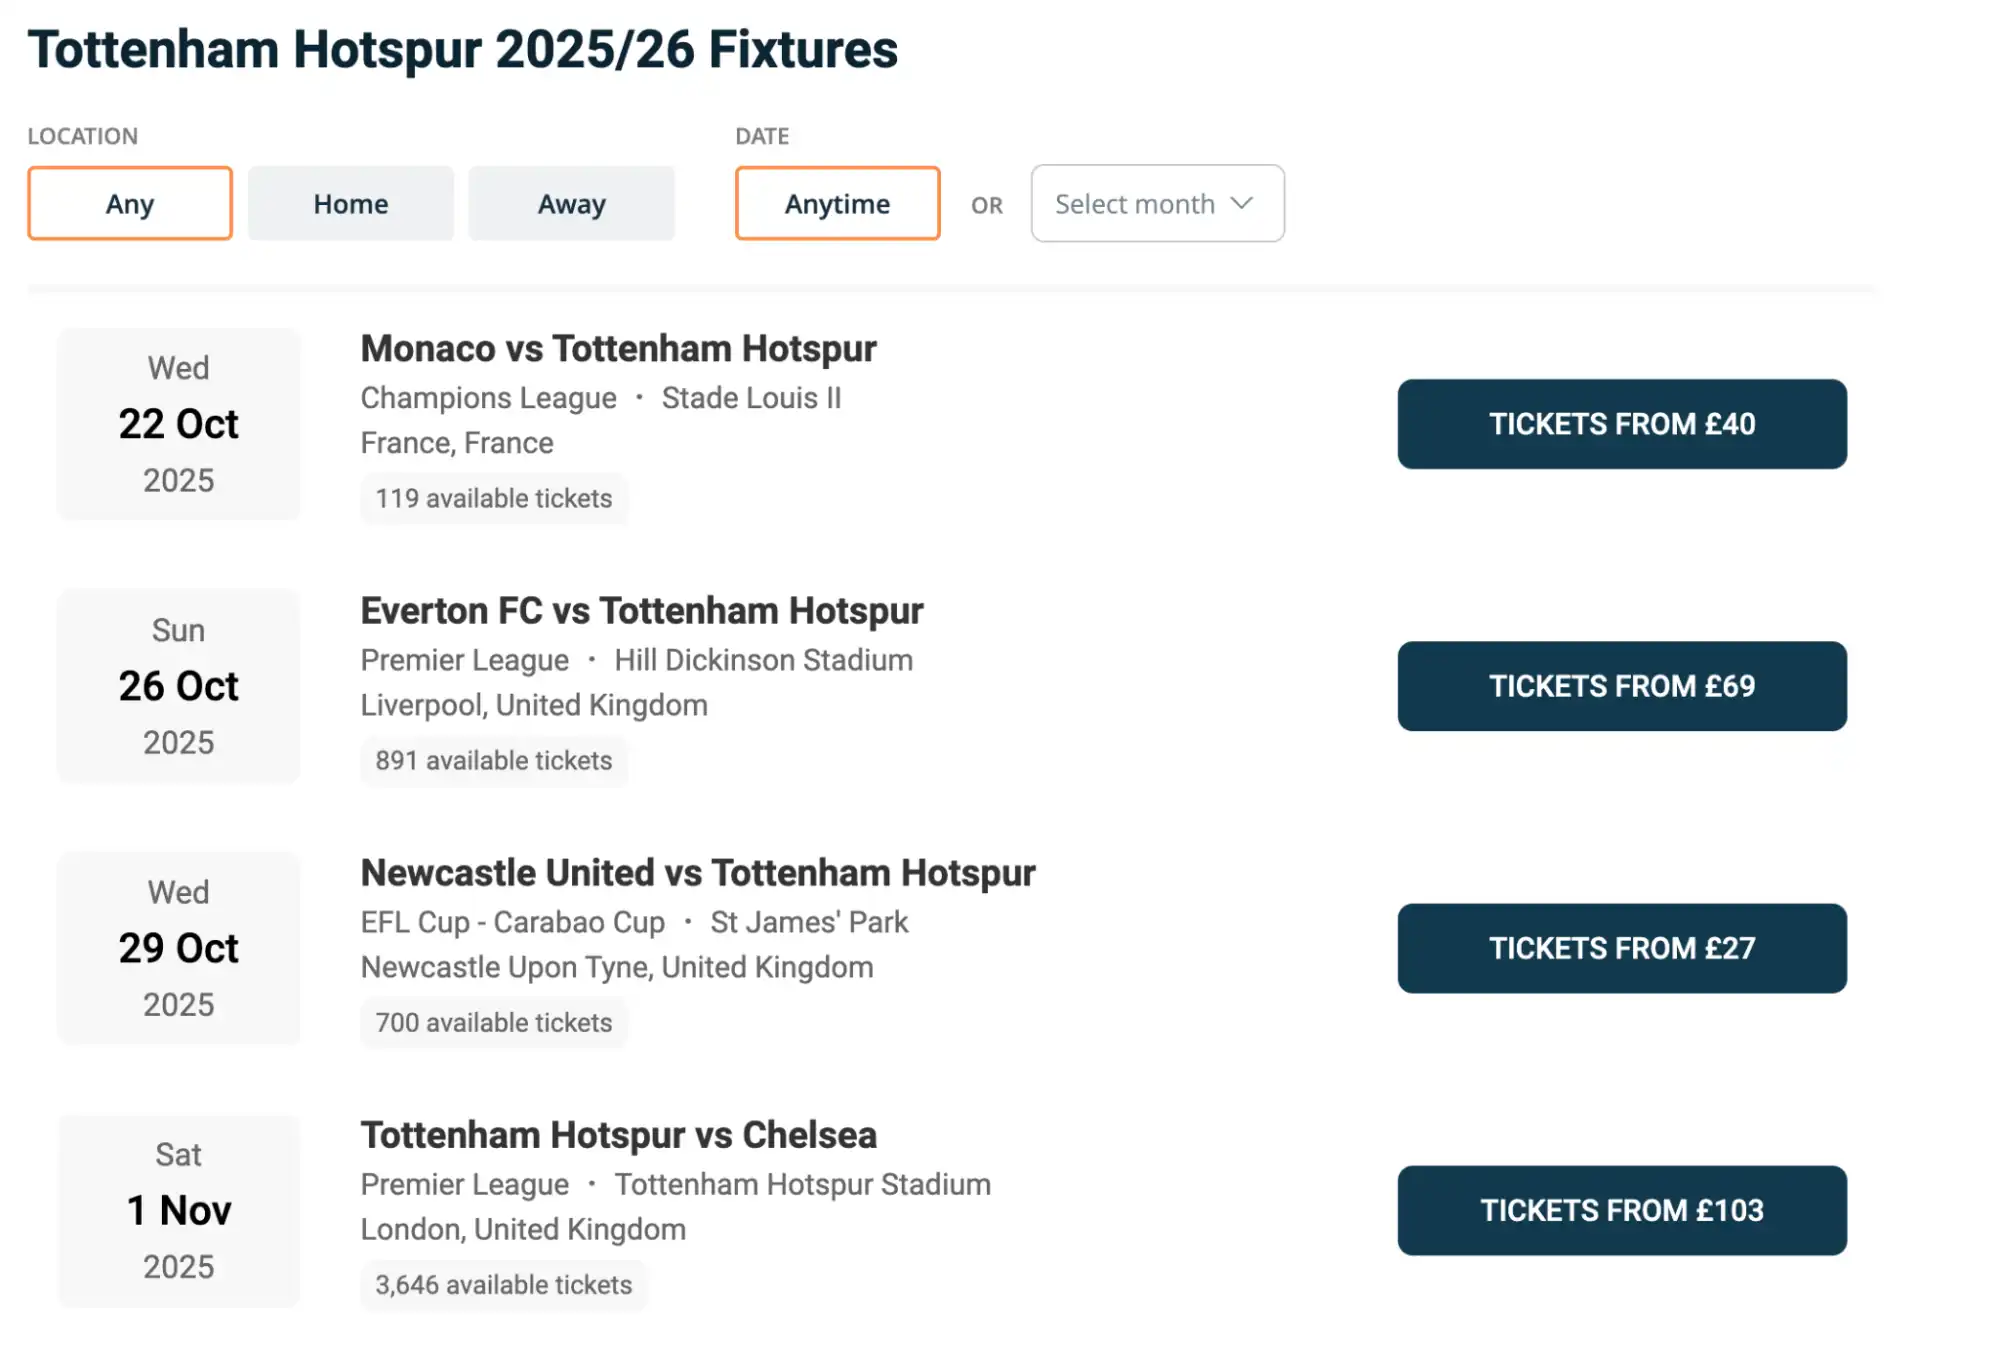1999x1363 pixels.
Task: Click Tickets From £40 for Monaco match
Action: click(x=1620, y=424)
